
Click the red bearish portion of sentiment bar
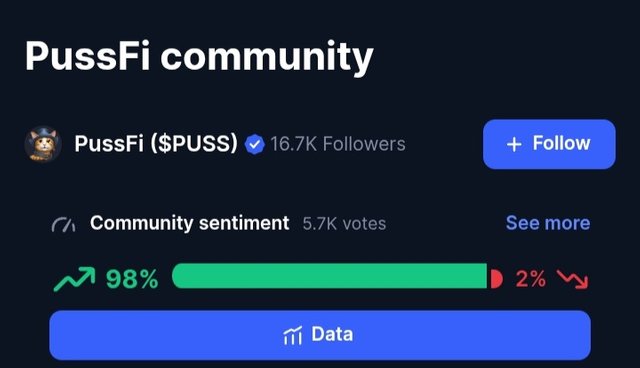tap(497, 279)
